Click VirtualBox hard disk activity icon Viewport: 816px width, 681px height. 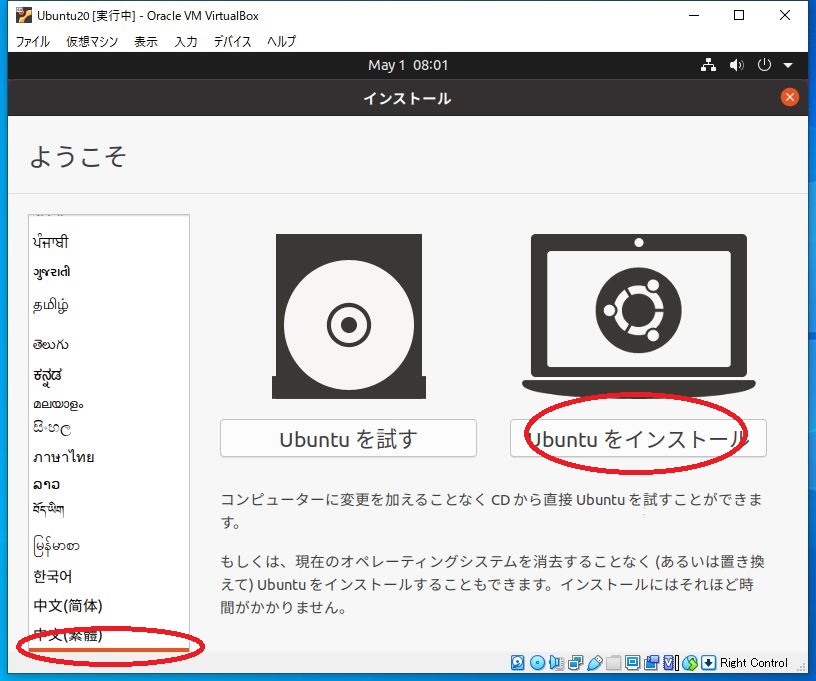click(x=517, y=662)
